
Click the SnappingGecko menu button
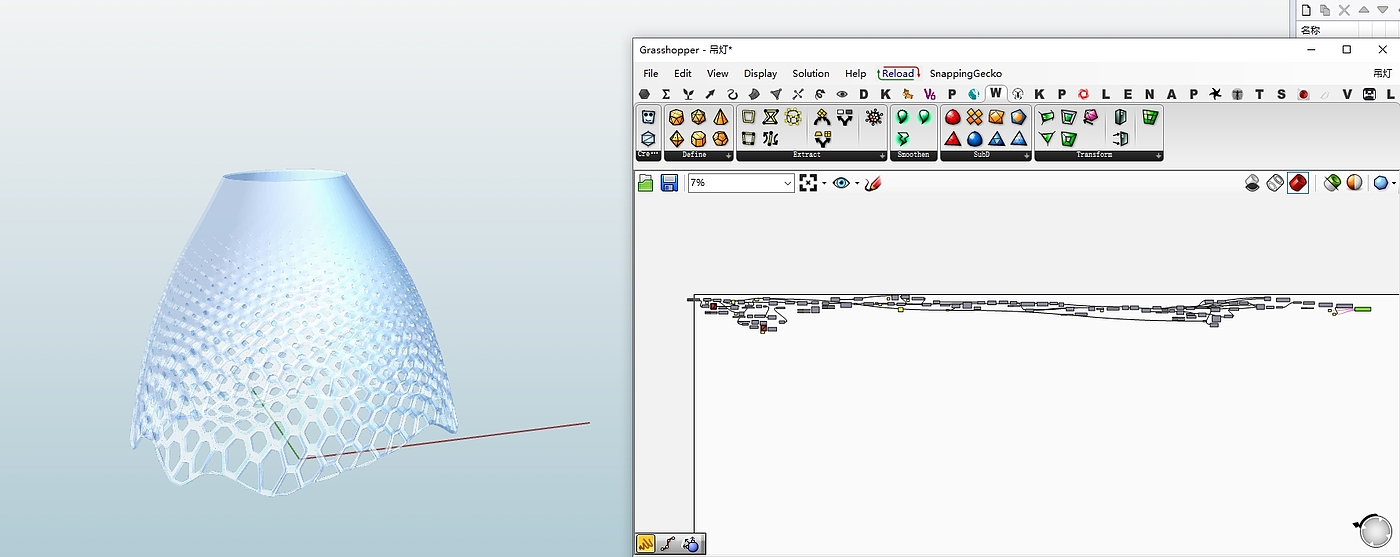click(x=965, y=73)
